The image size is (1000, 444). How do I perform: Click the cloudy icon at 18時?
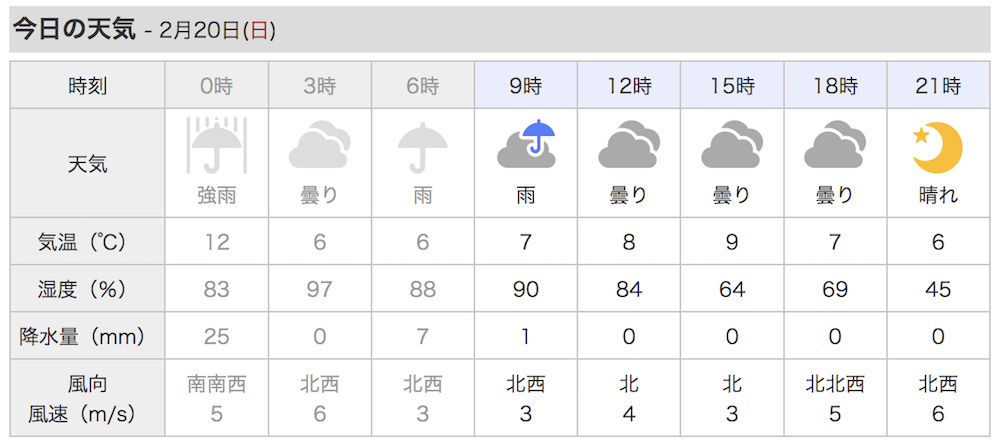835,147
